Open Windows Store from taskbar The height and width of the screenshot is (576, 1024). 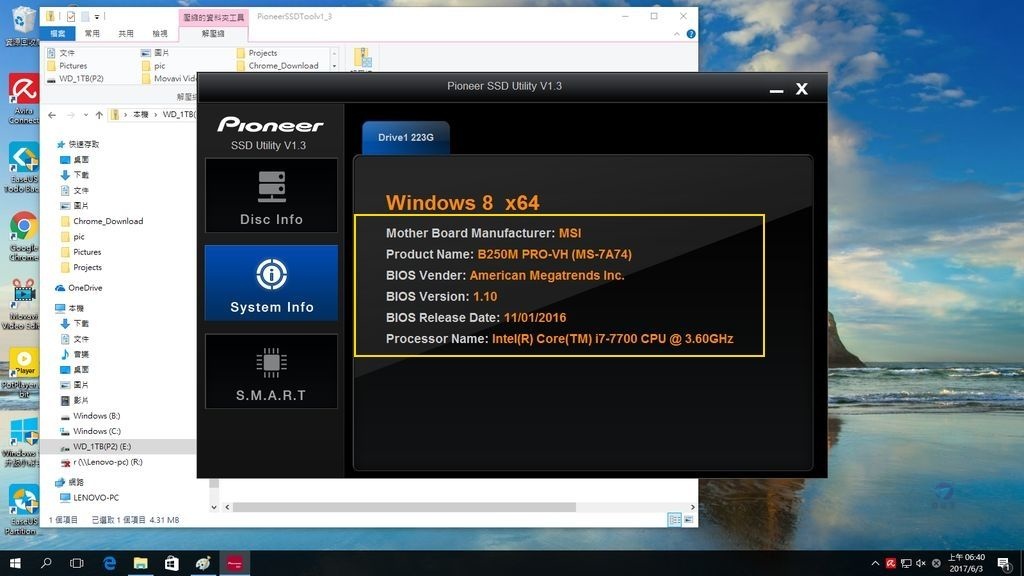(x=172, y=563)
